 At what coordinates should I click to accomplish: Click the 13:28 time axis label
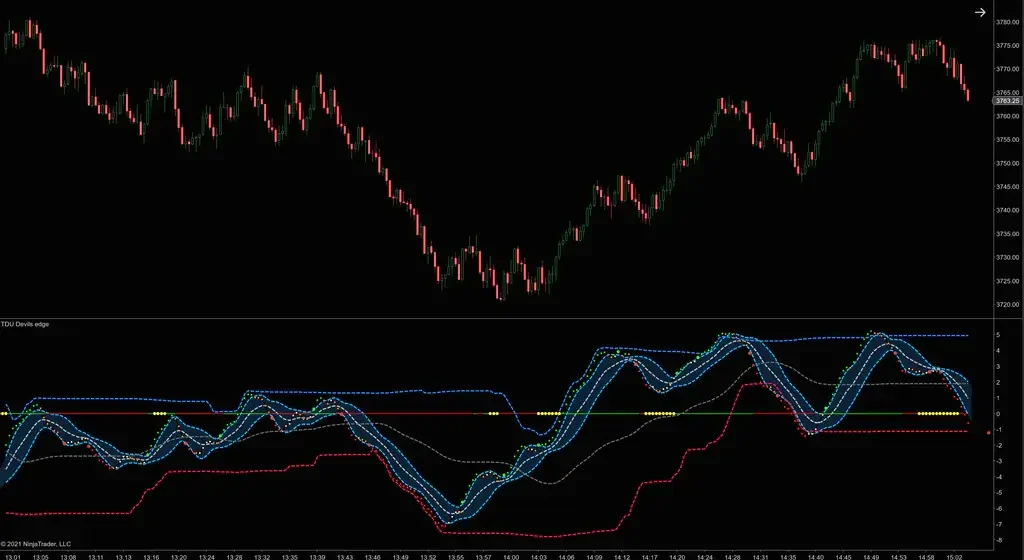234,557
